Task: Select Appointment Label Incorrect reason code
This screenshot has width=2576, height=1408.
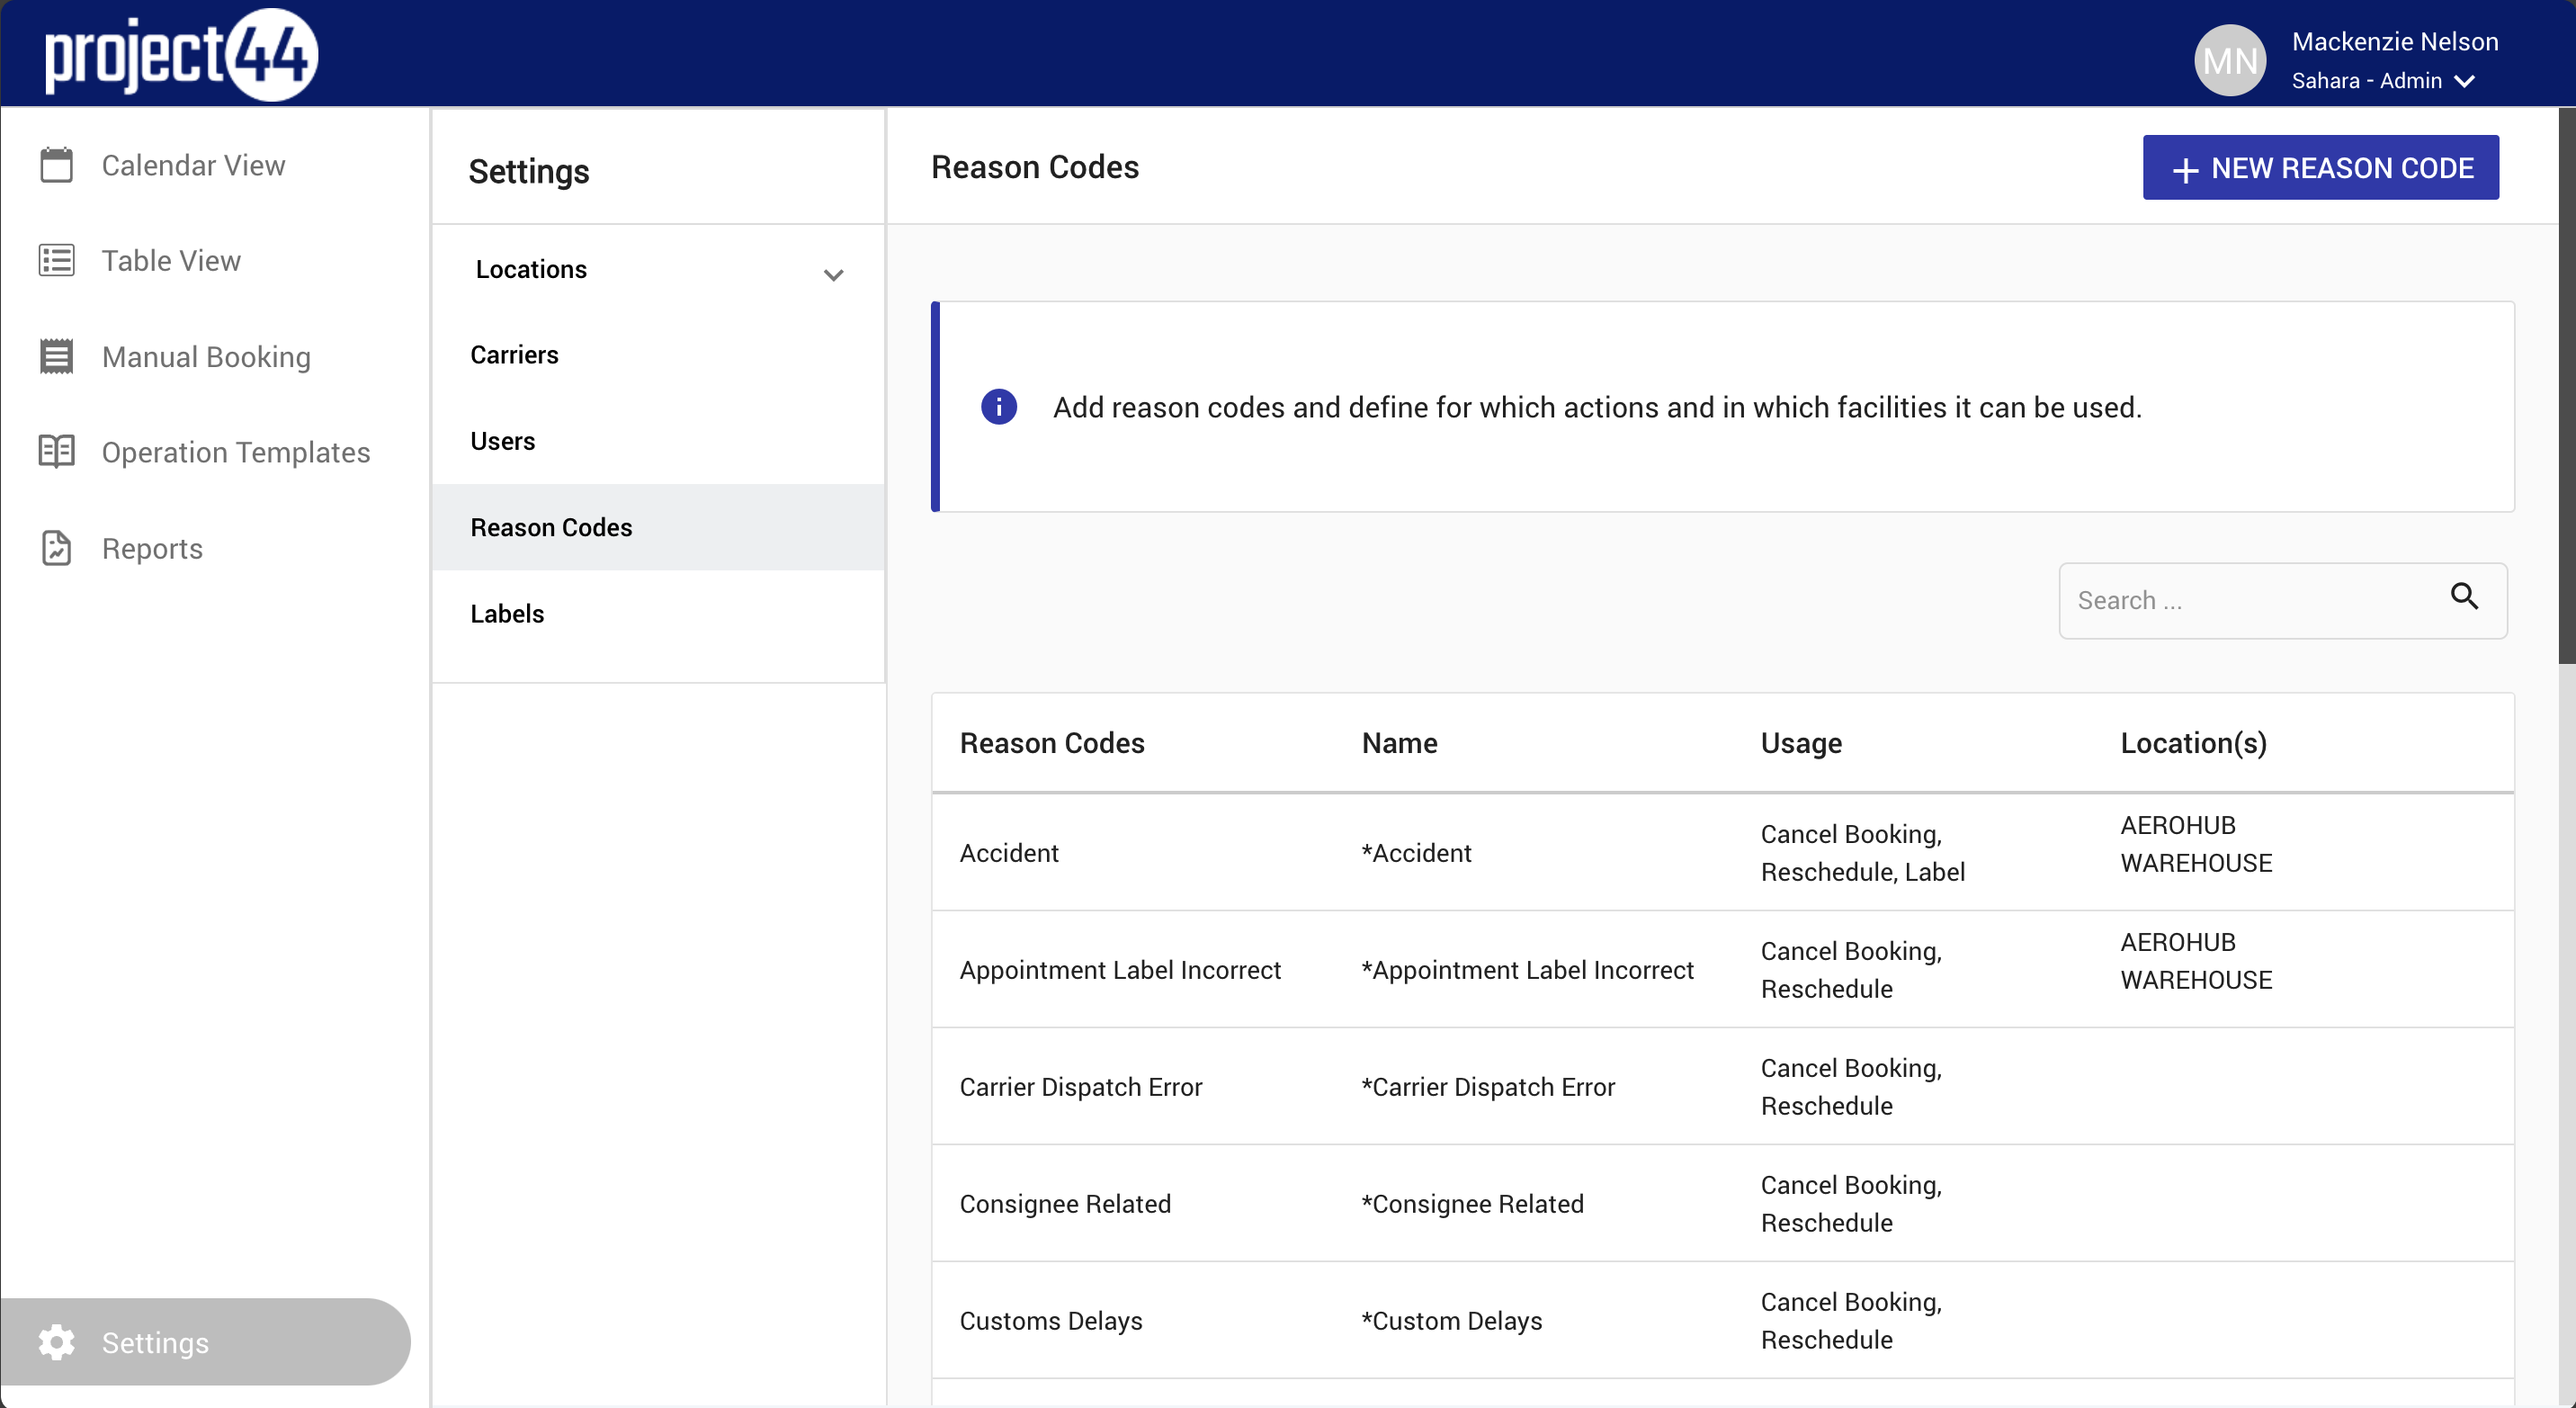Action: point(1120,970)
